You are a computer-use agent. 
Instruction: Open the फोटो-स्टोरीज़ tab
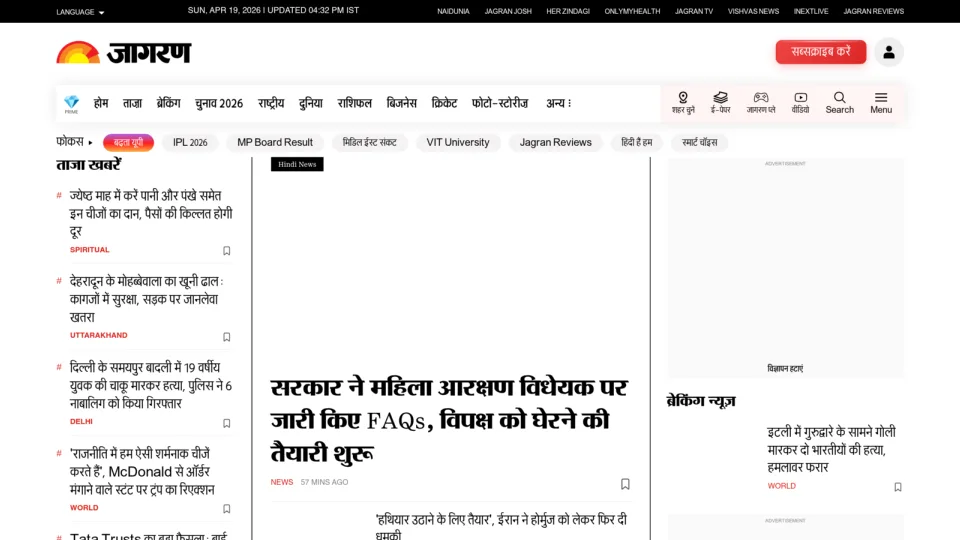tap(500, 103)
